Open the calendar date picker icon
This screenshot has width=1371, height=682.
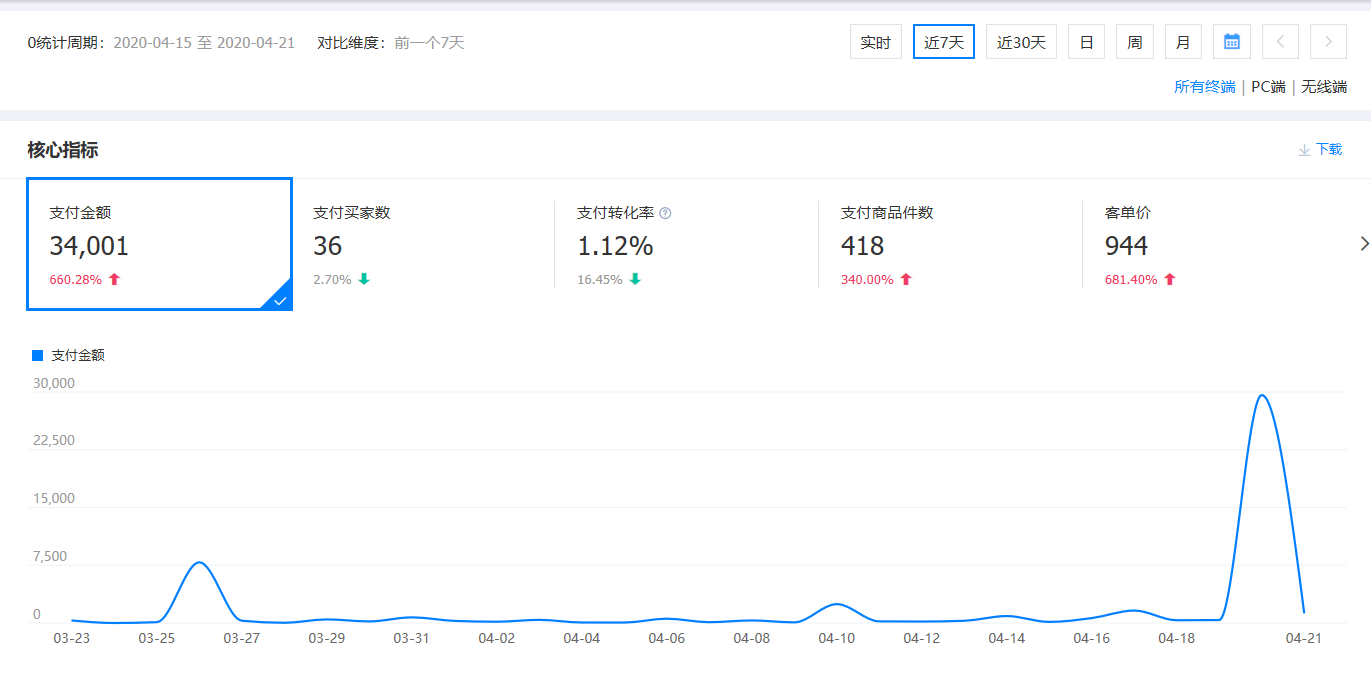pyautogui.click(x=1231, y=41)
